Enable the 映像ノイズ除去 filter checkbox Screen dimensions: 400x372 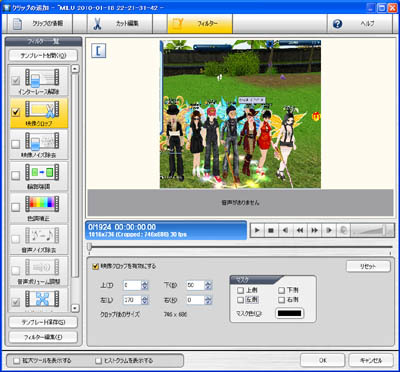tap(15, 144)
